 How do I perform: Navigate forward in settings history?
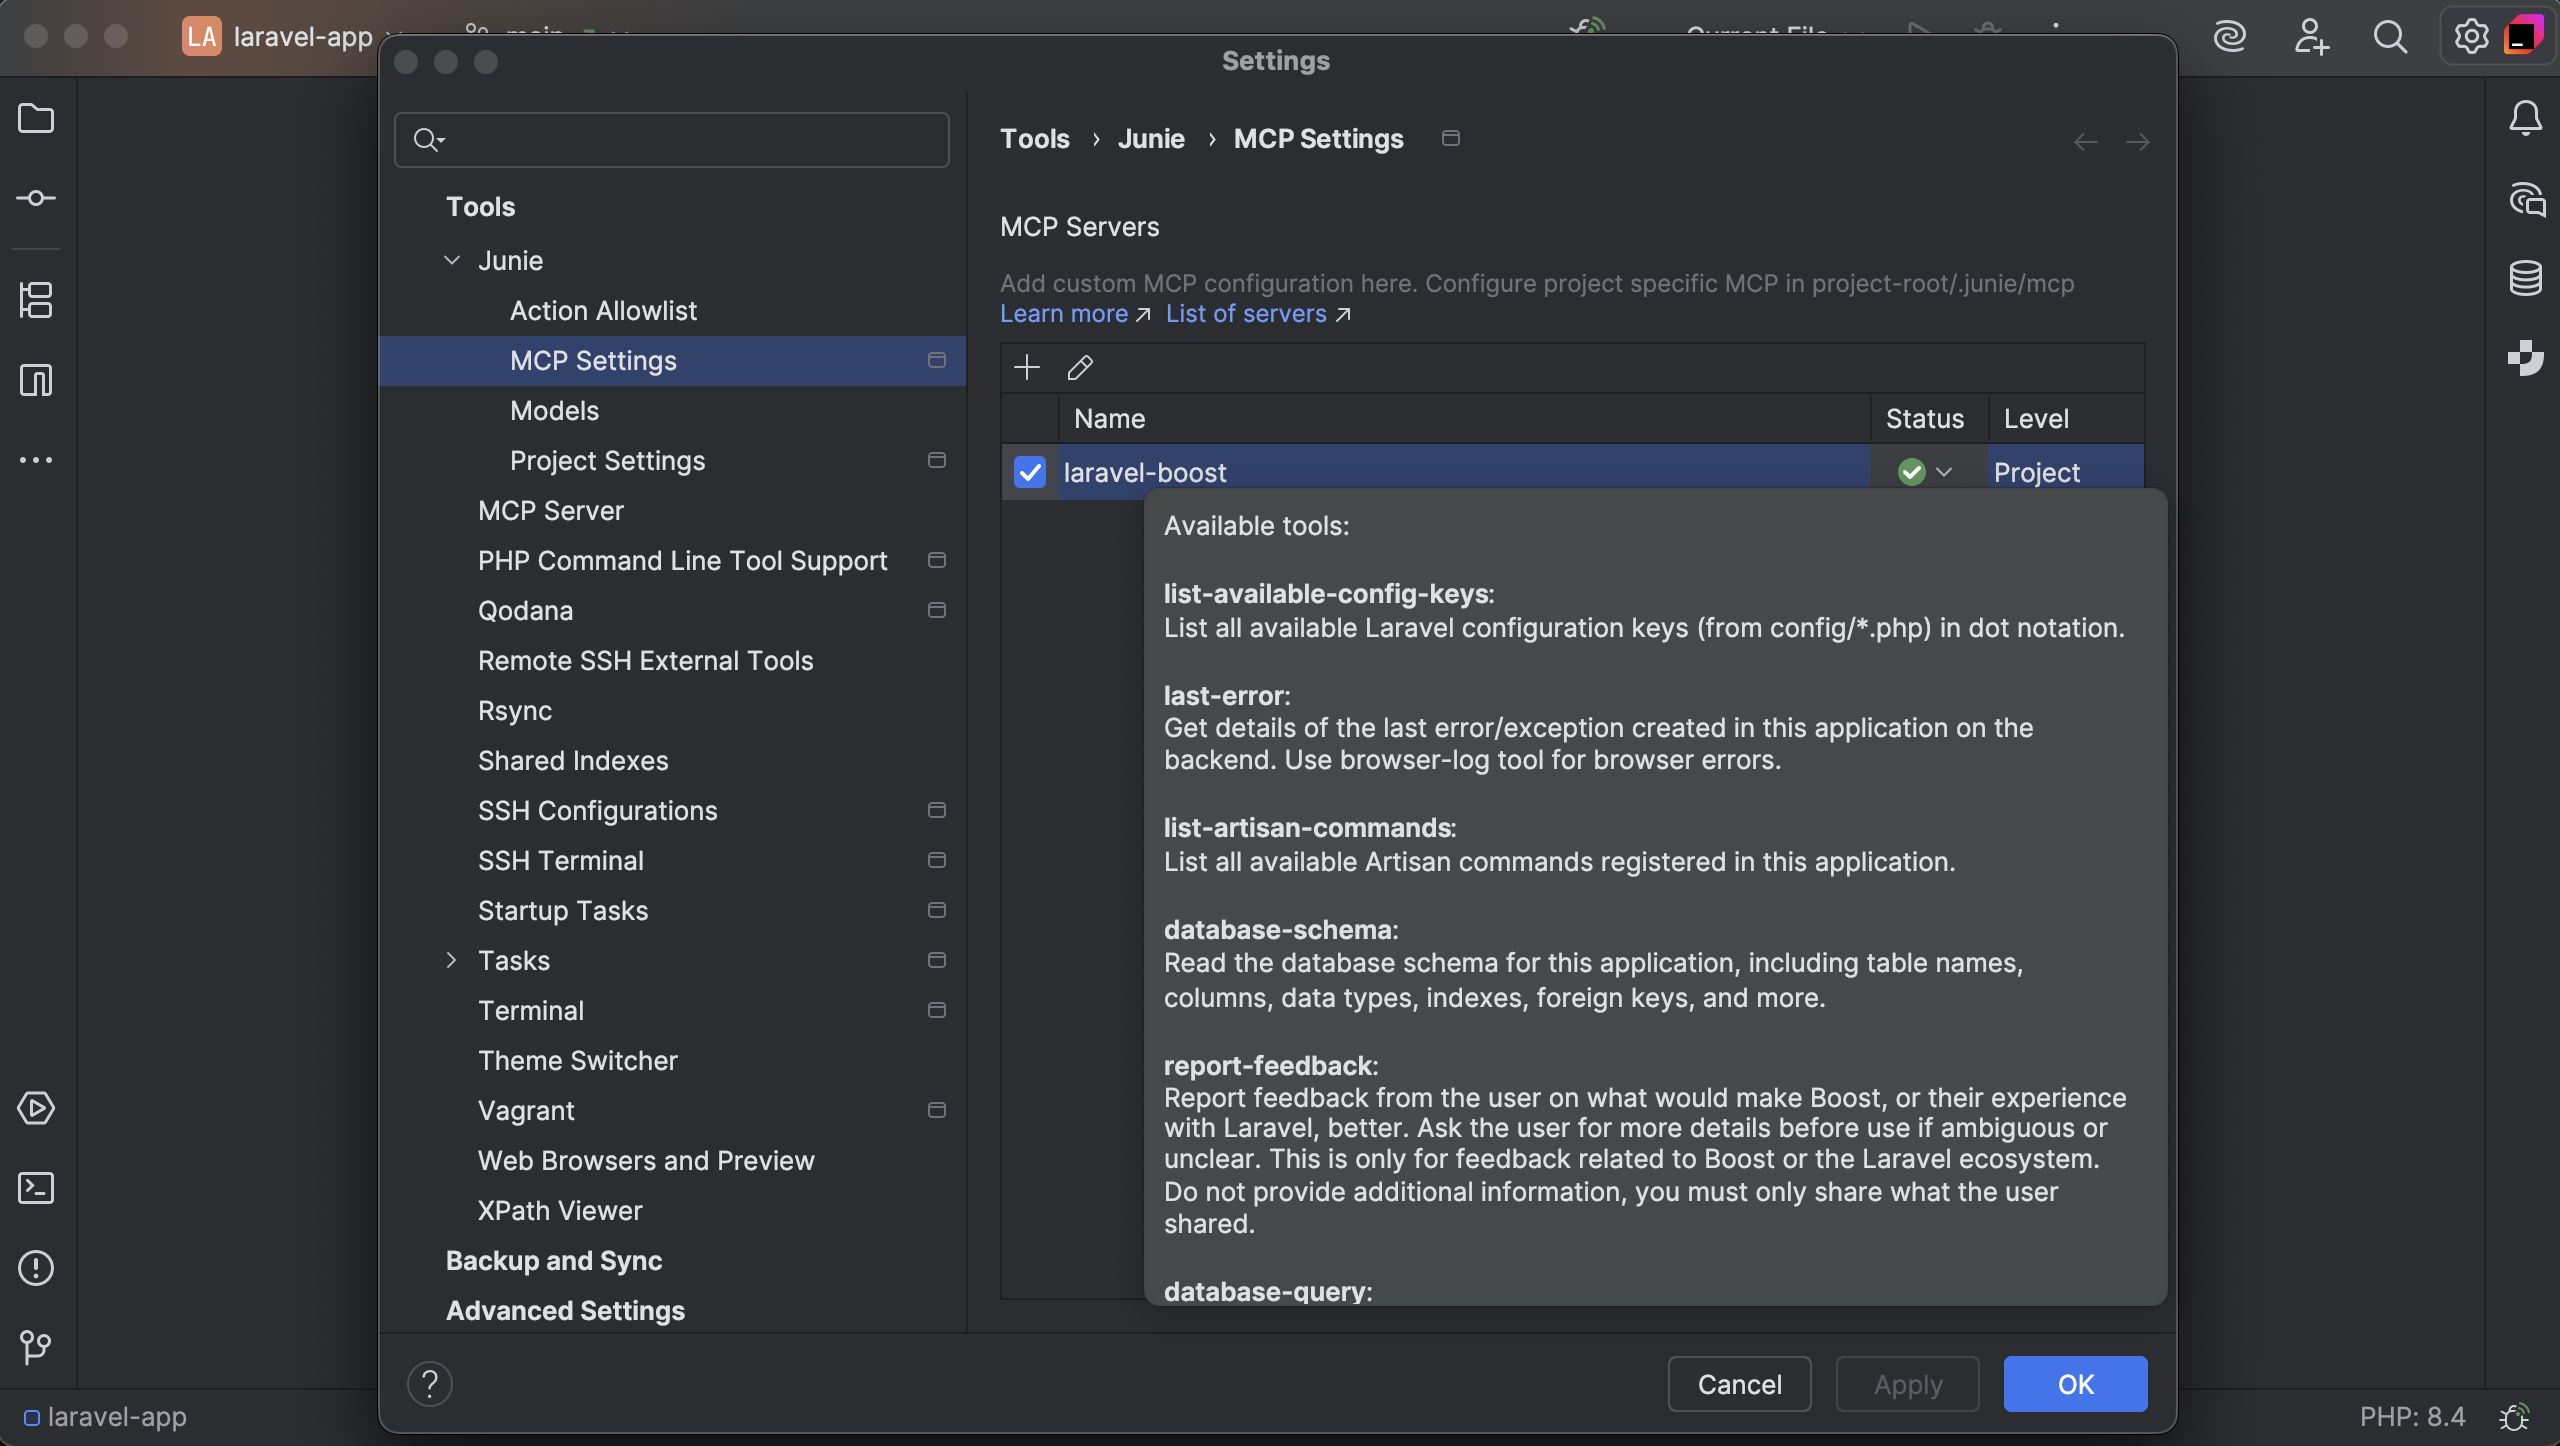[x=2138, y=142]
